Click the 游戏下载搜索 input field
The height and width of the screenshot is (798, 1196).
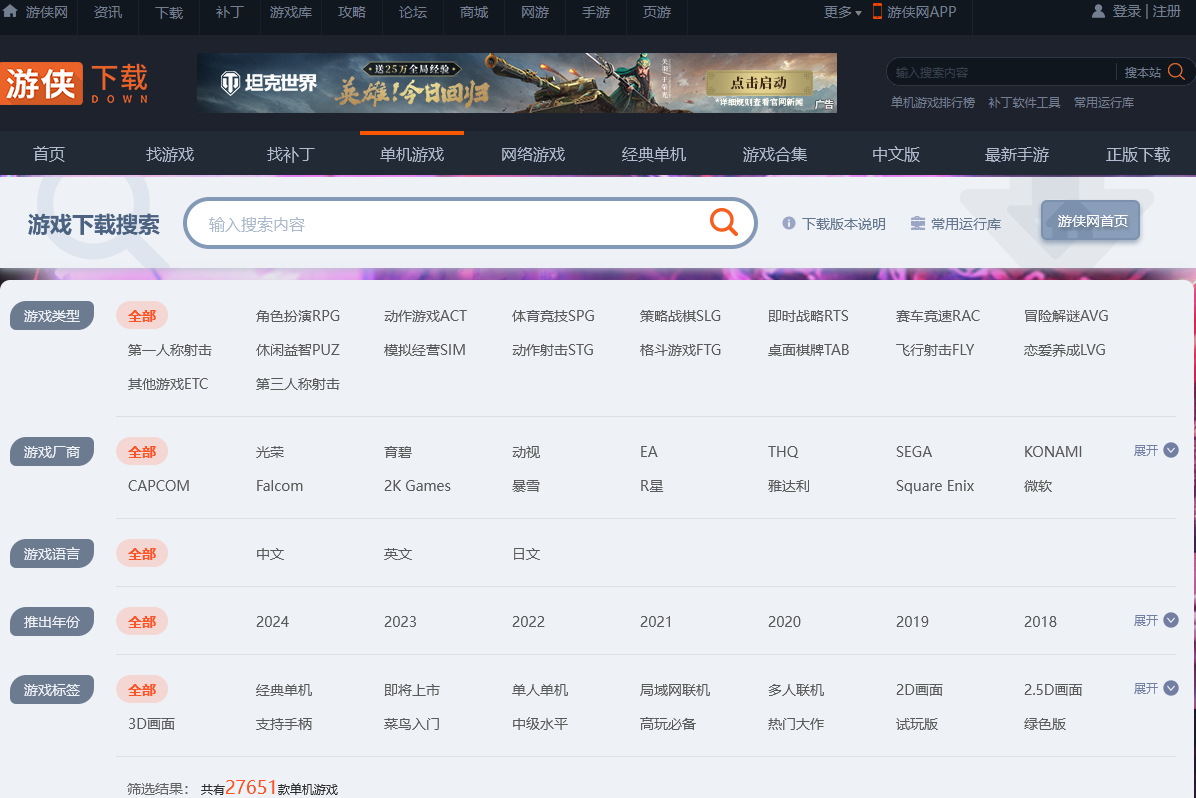coord(450,224)
